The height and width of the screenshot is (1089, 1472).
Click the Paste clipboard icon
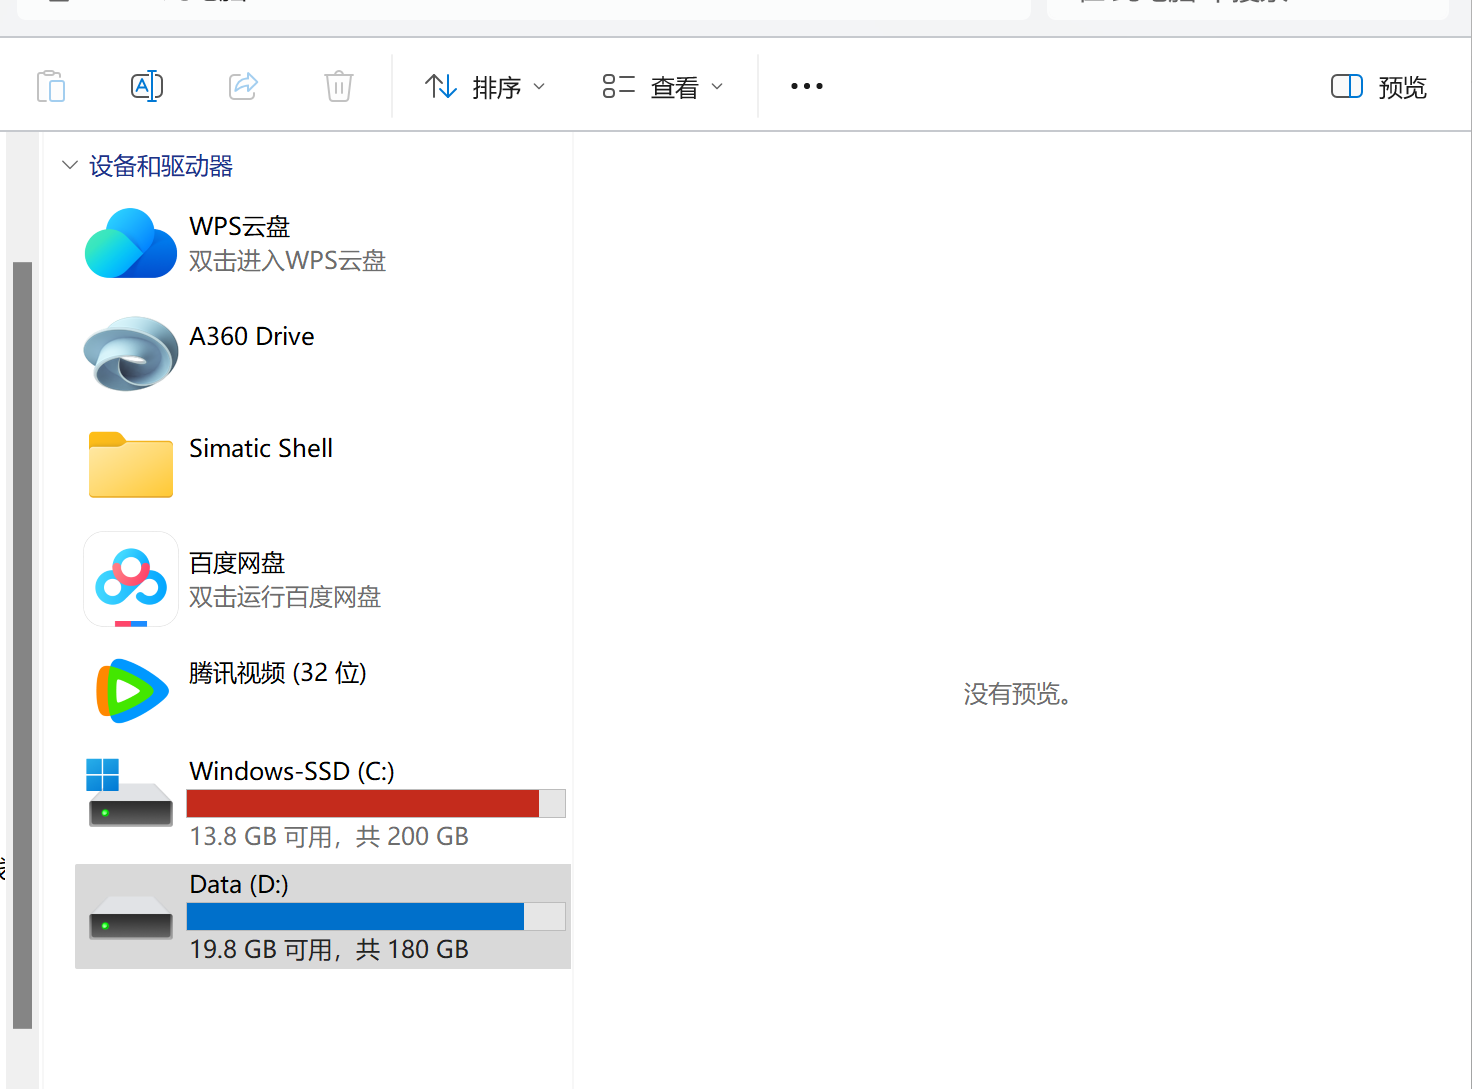pos(51,87)
